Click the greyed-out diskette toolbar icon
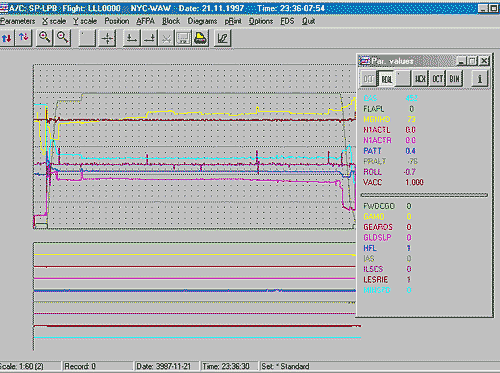 (183, 38)
